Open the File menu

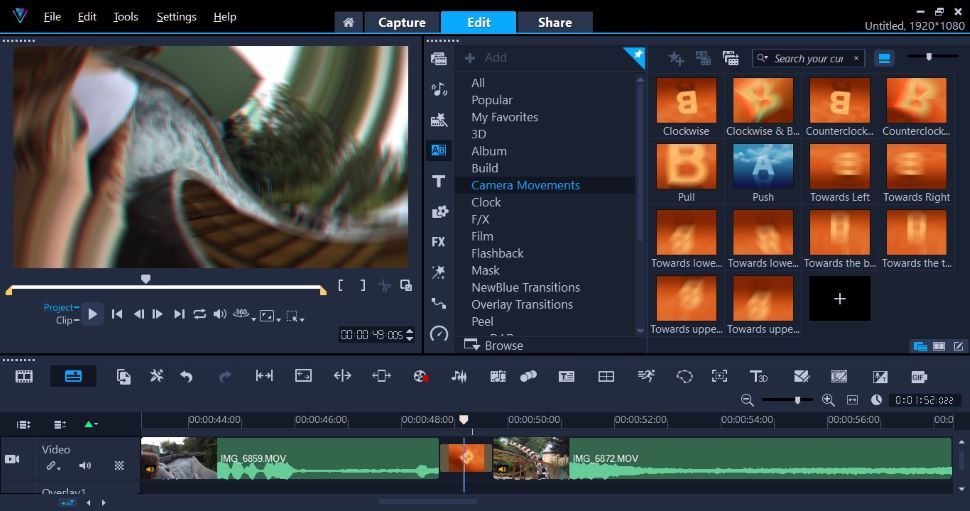[x=52, y=17]
